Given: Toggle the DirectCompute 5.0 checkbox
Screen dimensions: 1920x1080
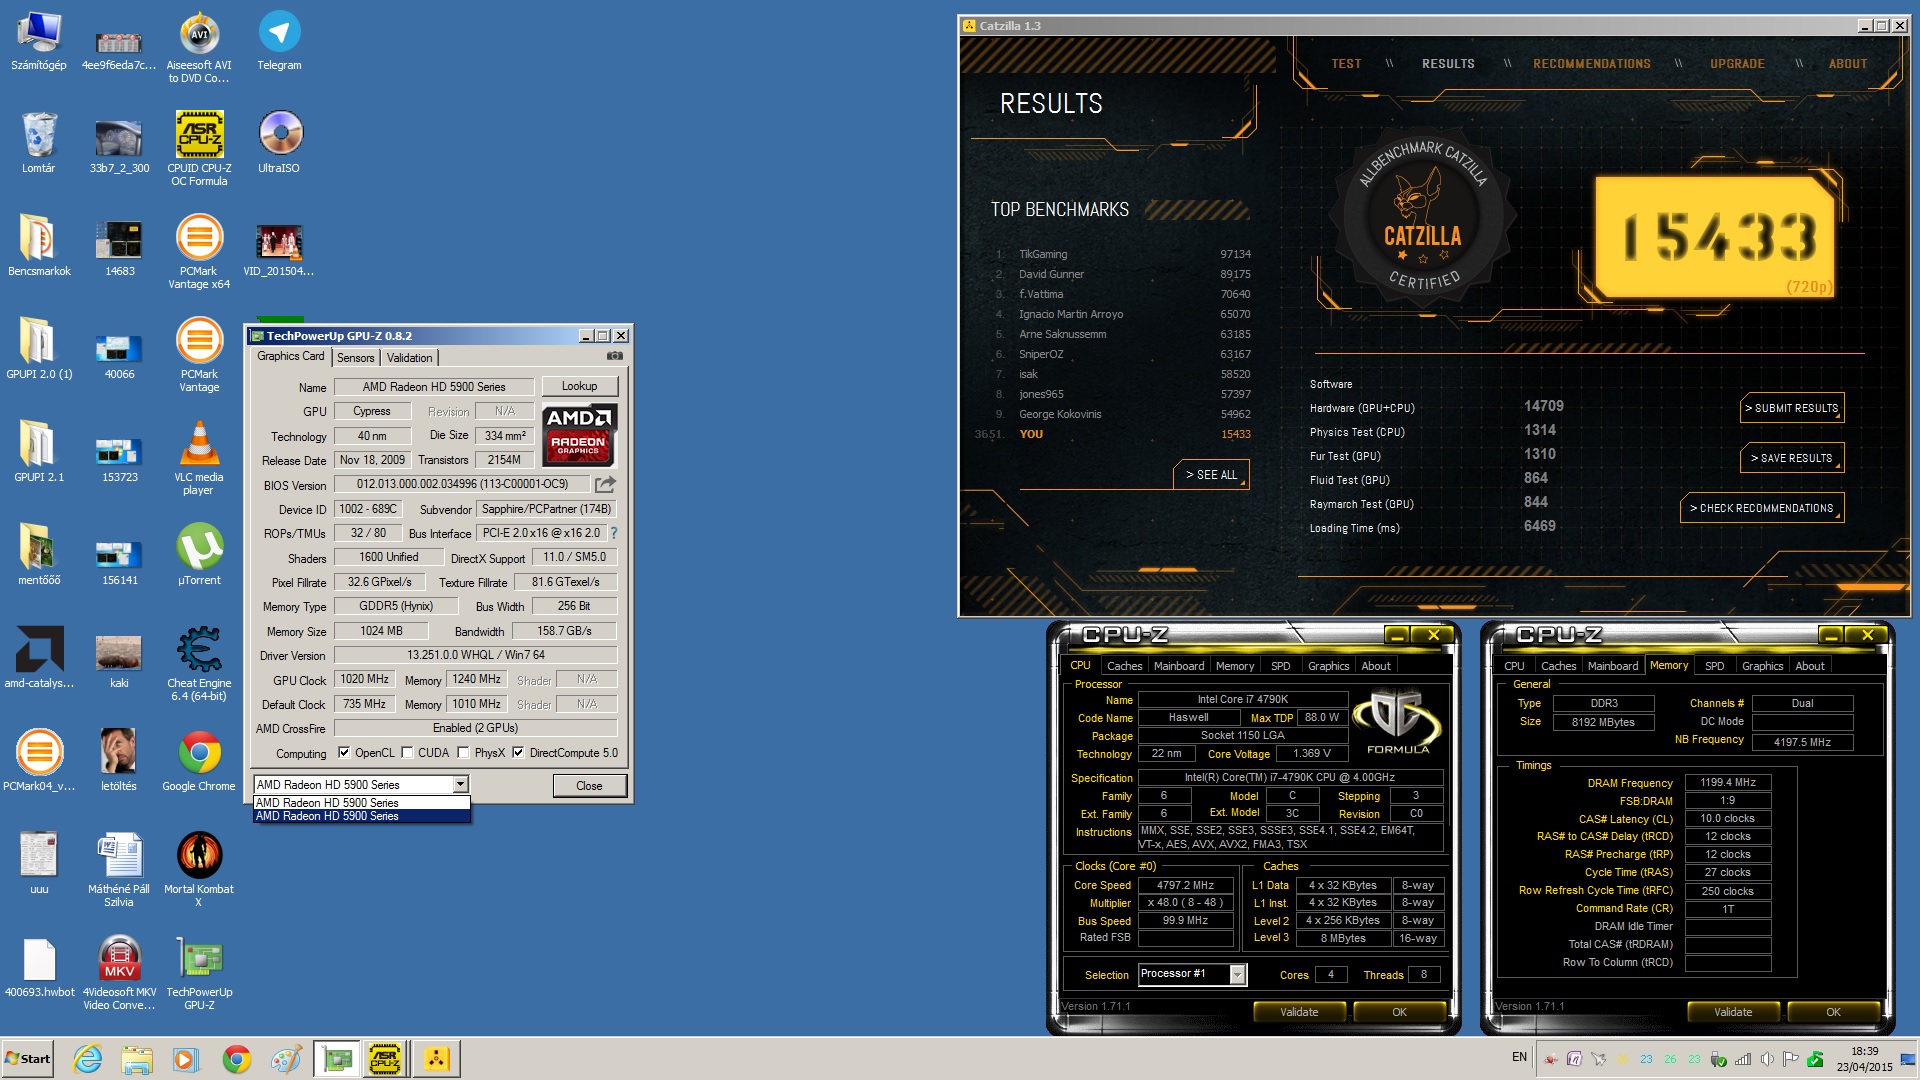Looking at the screenshot, I should coord(518,753).
